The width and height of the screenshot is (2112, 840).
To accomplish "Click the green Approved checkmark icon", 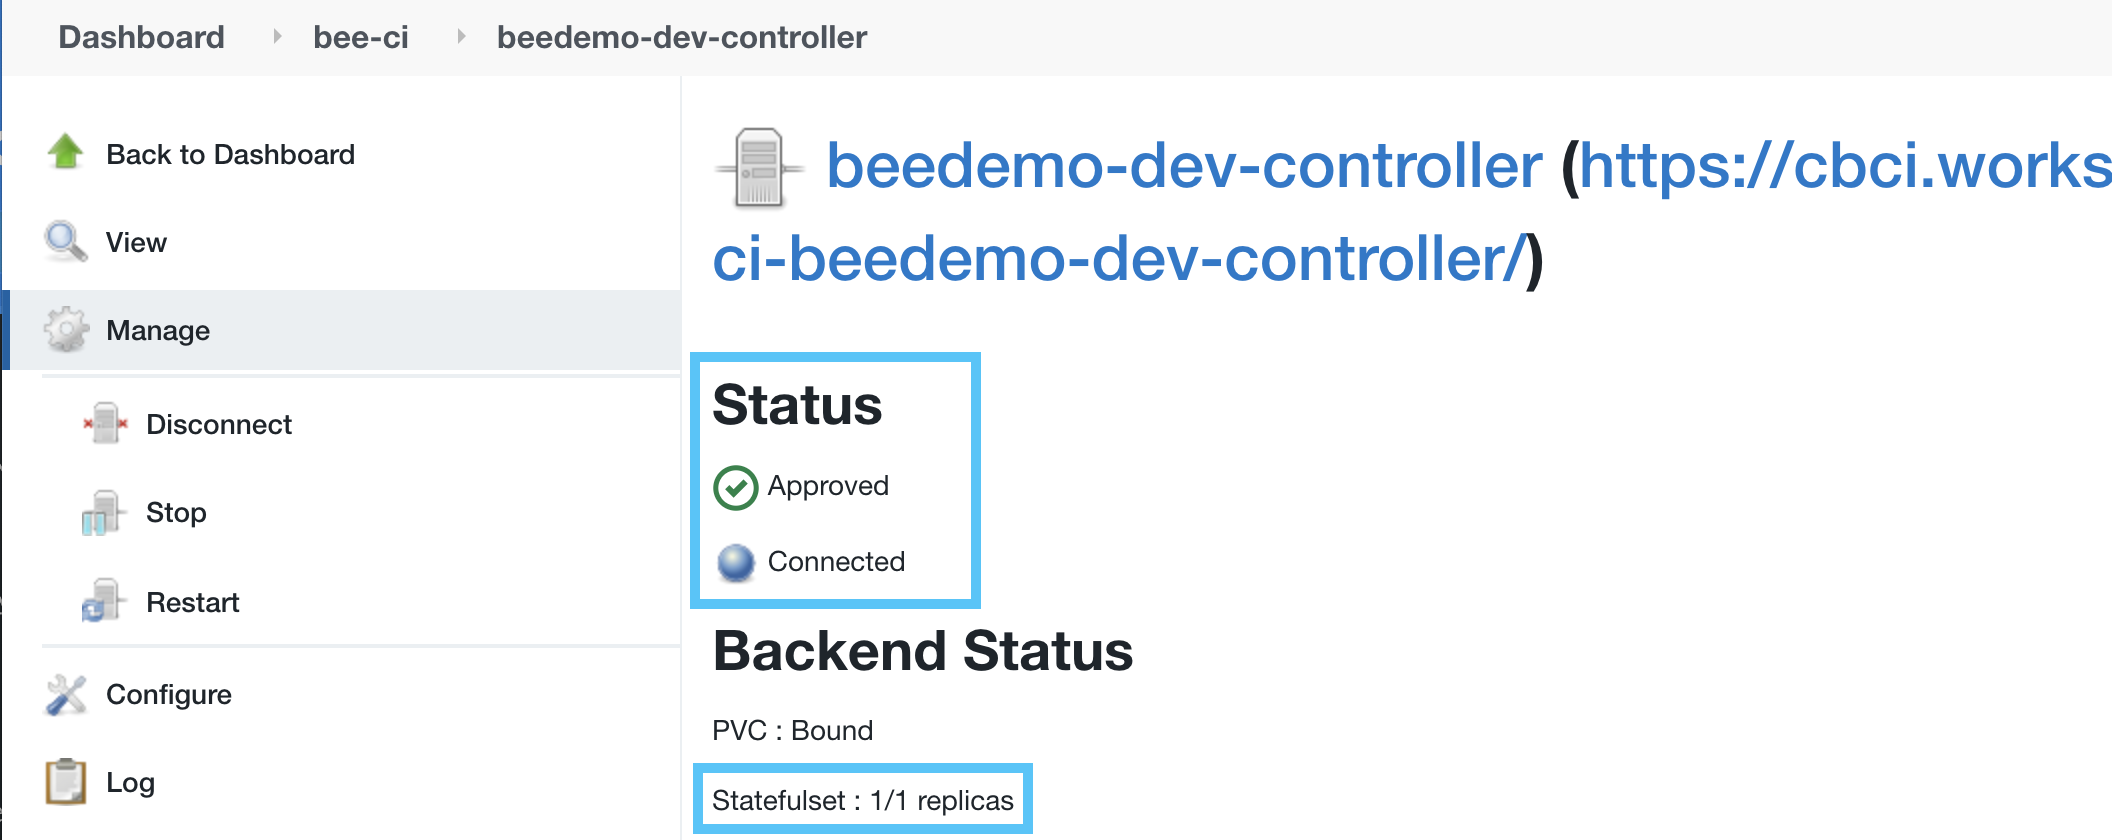I will click(734, 487).
